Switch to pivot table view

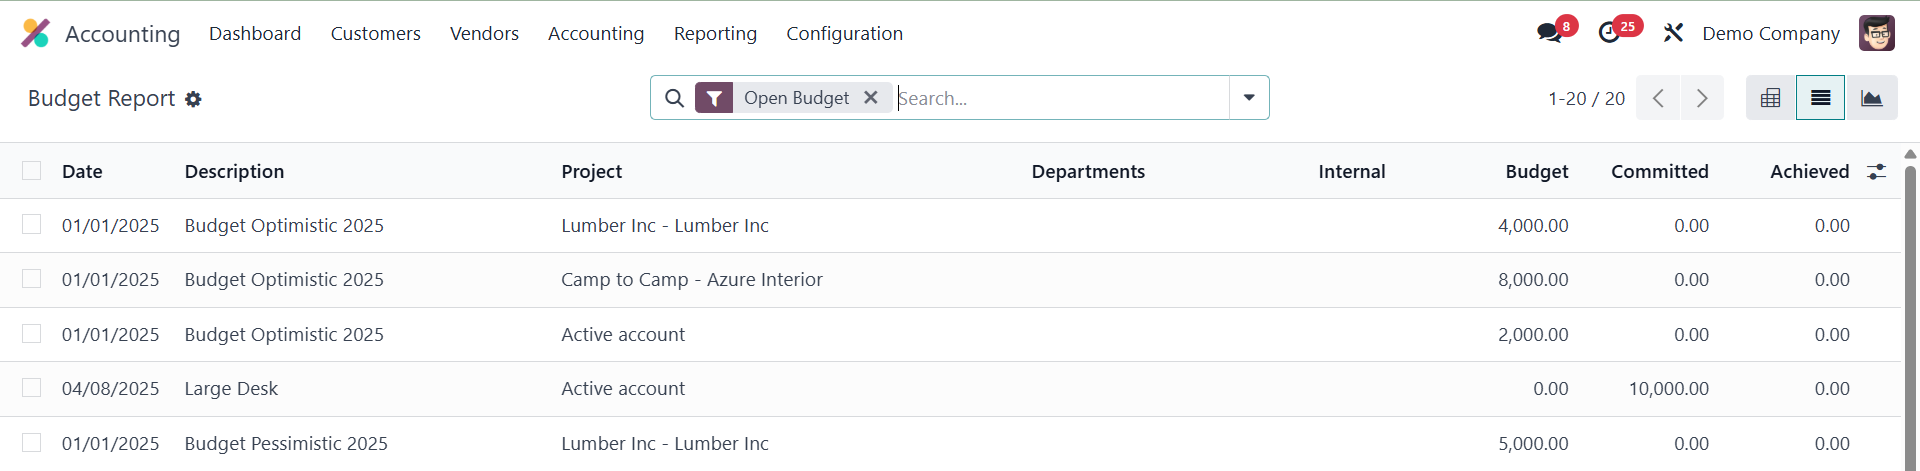pyautogui.click(x=1770, y=98)
